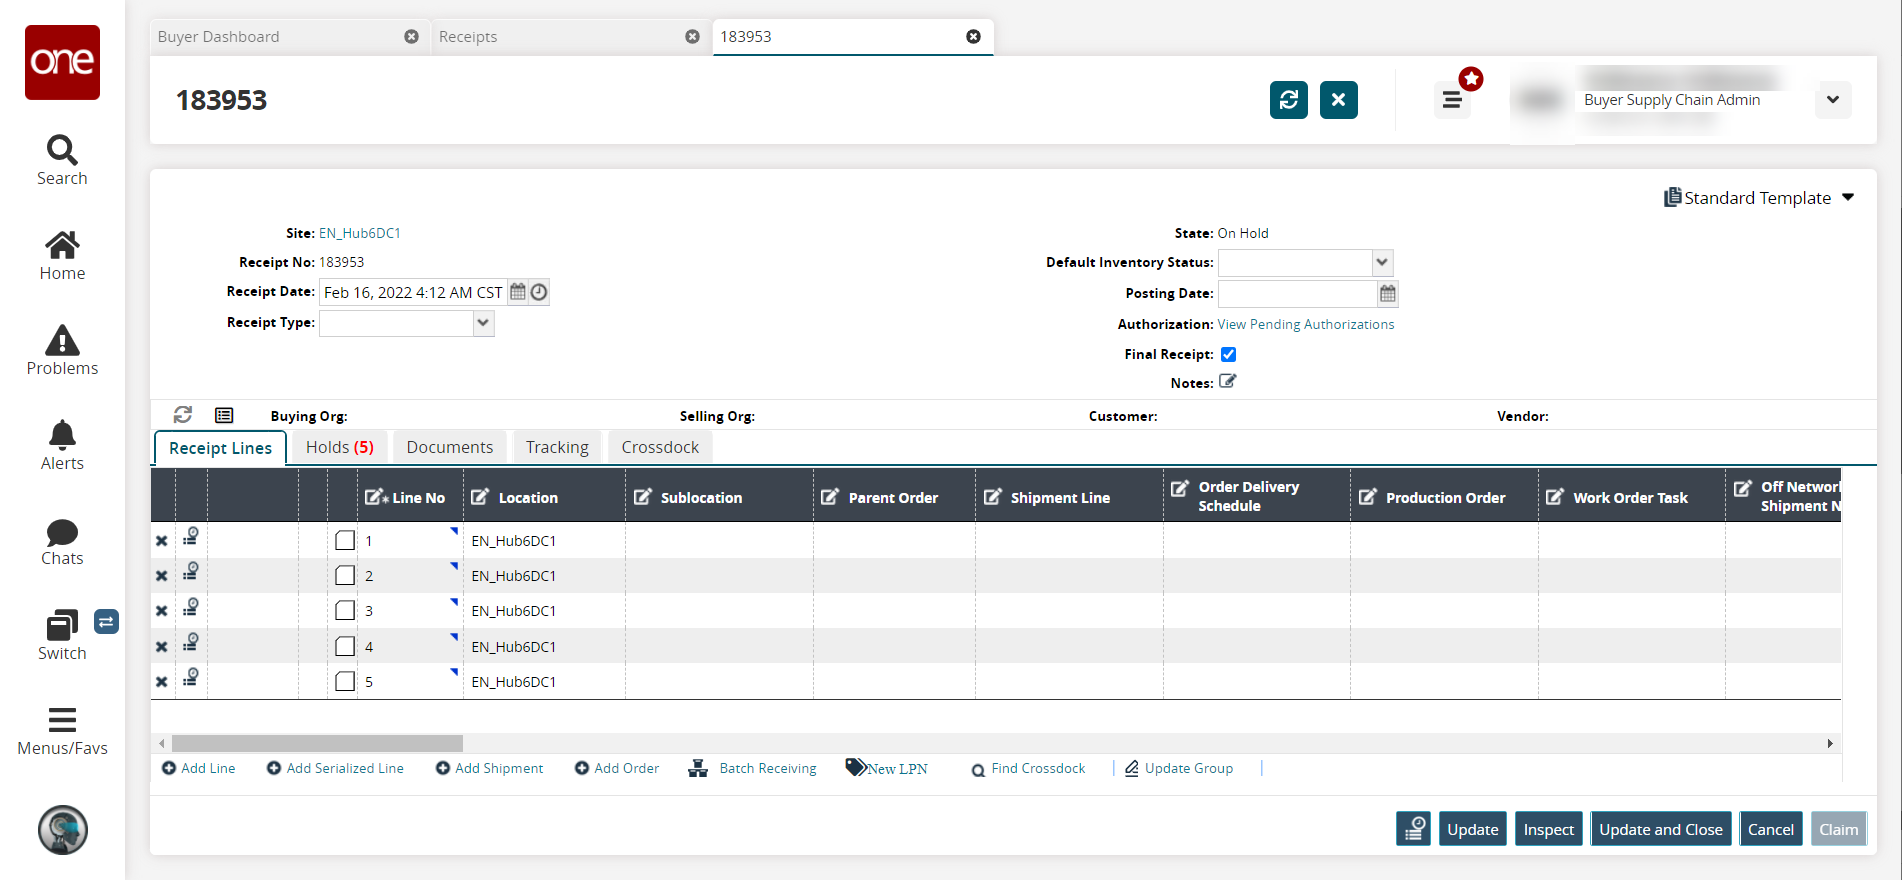Open Receipt Date calendar picker

(x=518, y=292)
